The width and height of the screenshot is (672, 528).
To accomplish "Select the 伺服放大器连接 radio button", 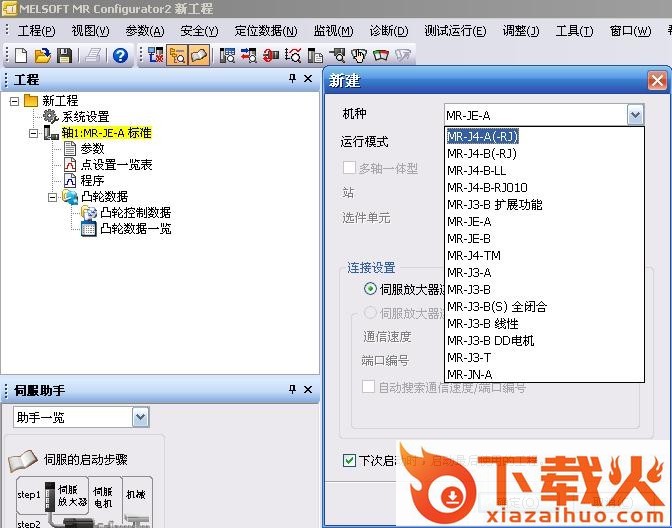I will pyautogui.click(x=370, y=289).
